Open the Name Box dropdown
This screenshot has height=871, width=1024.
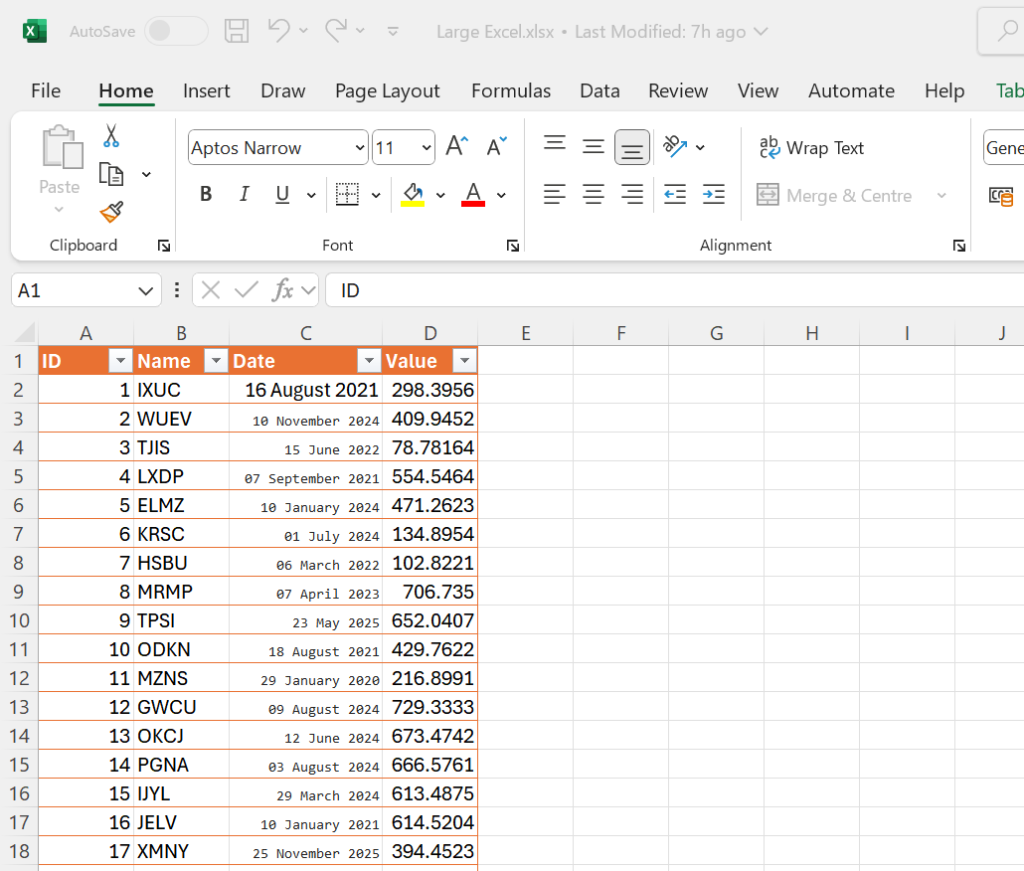146,291
